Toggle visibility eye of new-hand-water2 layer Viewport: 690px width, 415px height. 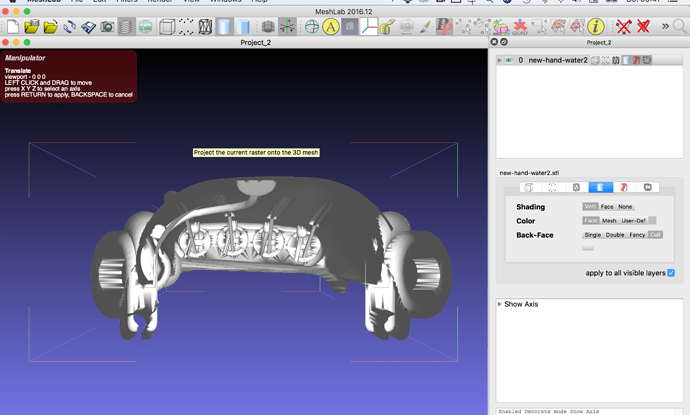[509, 60]
